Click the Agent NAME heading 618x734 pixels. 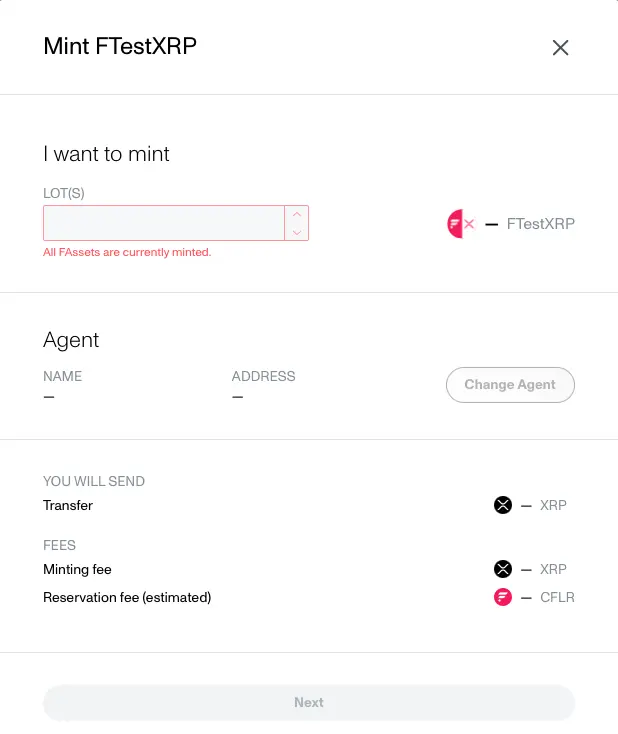click(62, 376)
